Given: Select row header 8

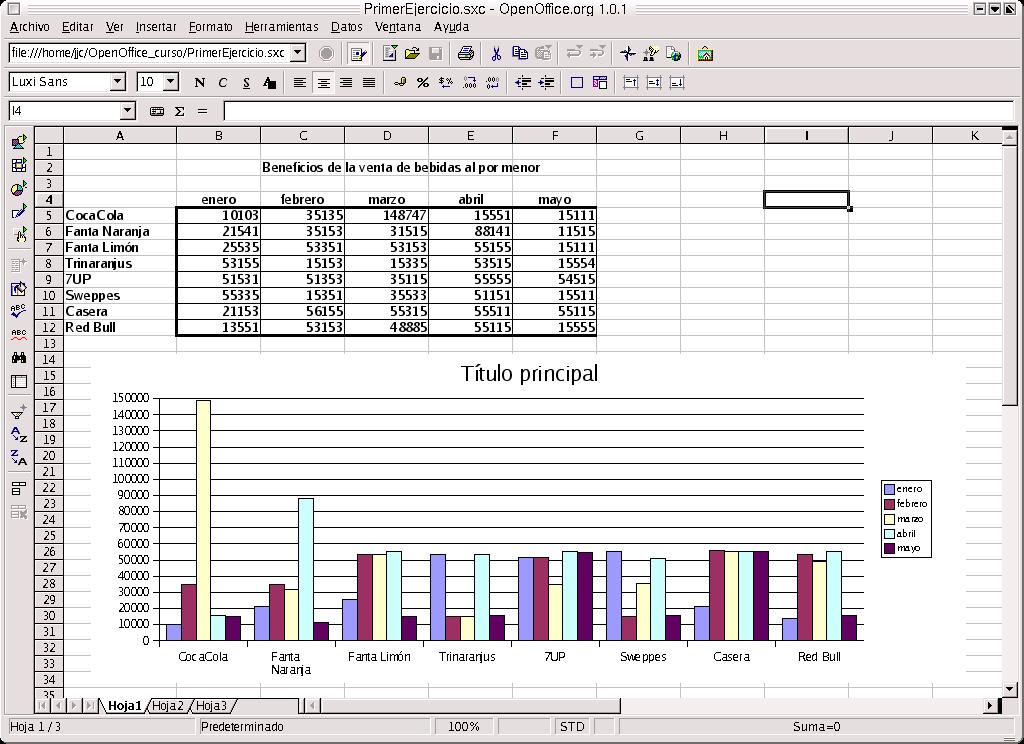Looking at the screenshot, I should click(x=49, y=263).
